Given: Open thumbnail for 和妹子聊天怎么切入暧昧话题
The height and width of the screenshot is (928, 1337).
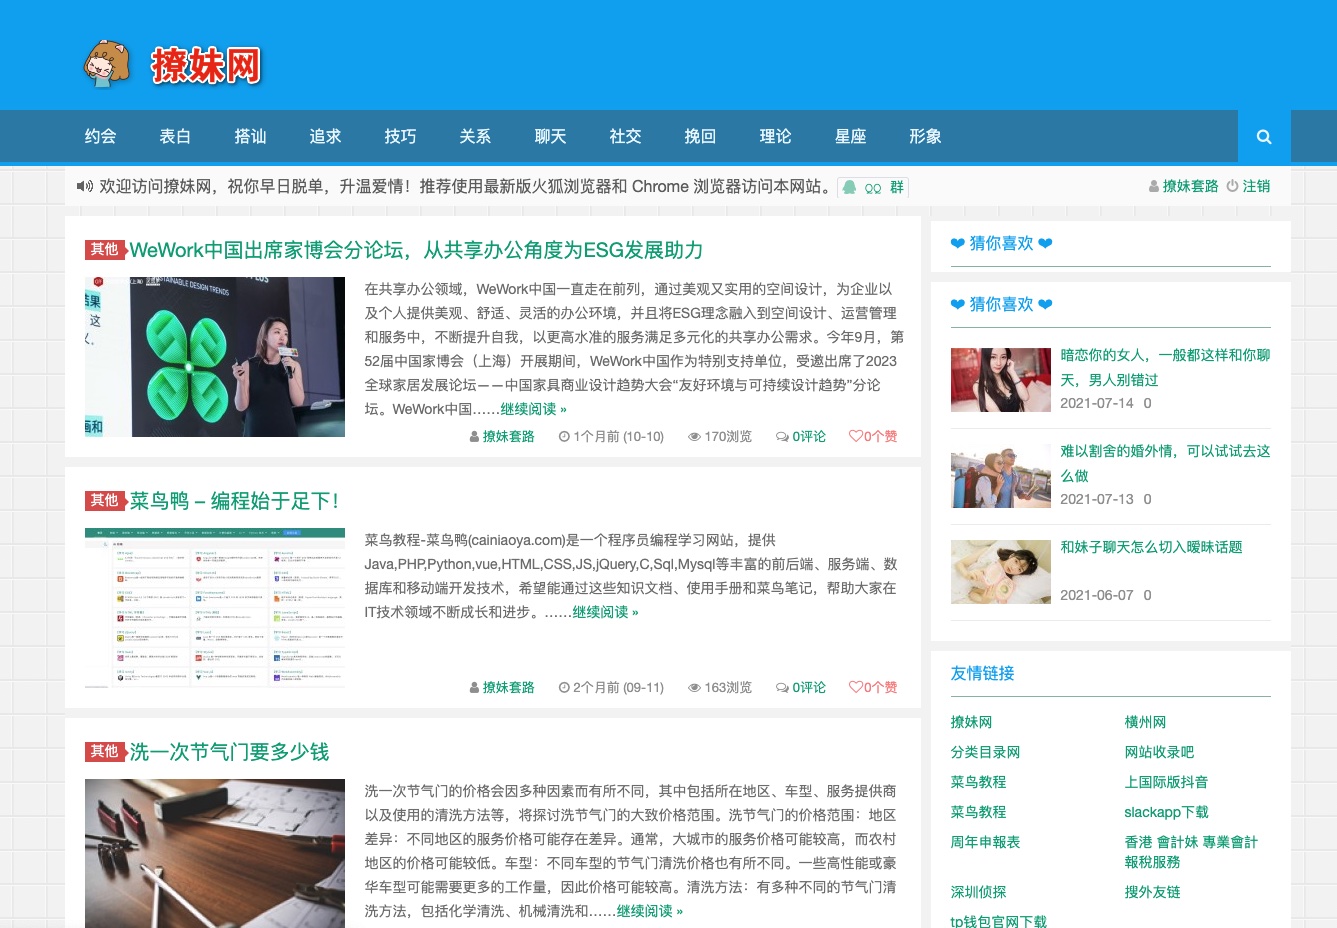Looking at the screenshot, I should click(1000, 572).
